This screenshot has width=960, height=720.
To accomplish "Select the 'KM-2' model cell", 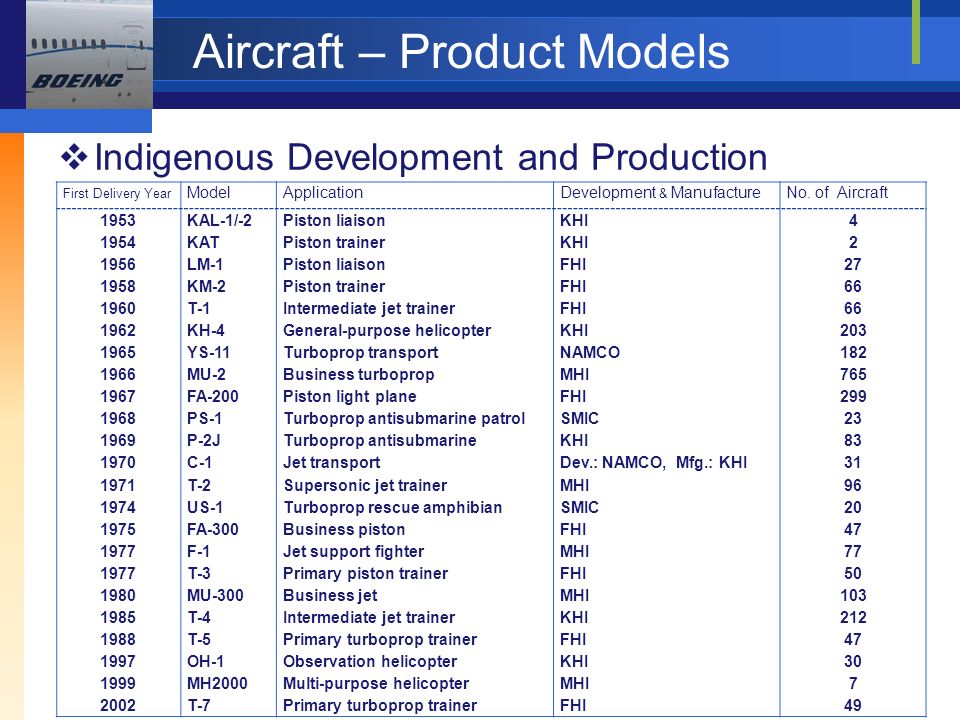I will tap(206, 287).
